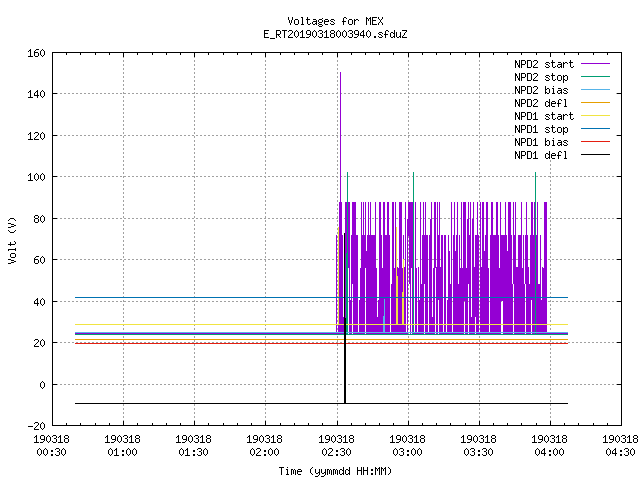Click the x-axis tick label 190318 03:00

[x=407, y=446]
